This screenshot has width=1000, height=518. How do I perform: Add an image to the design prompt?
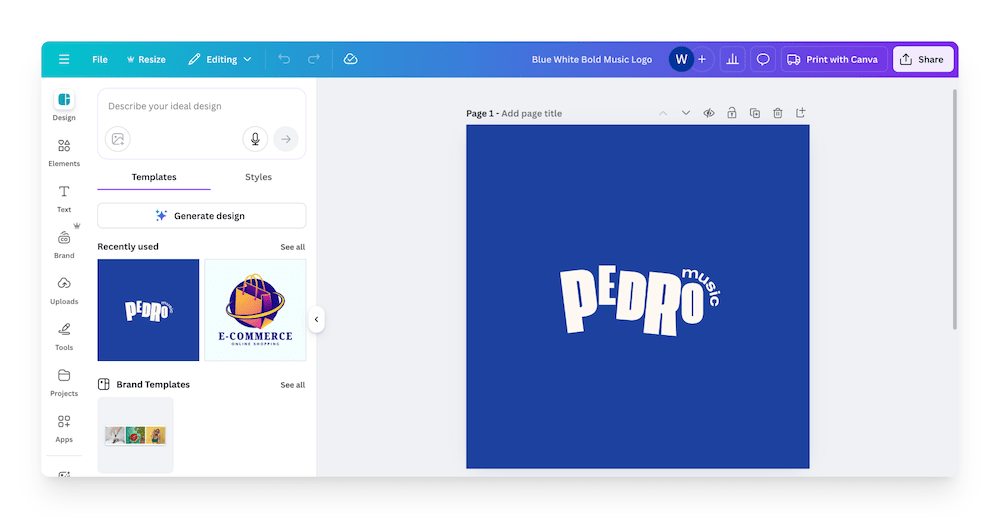(x=118, y=139)
